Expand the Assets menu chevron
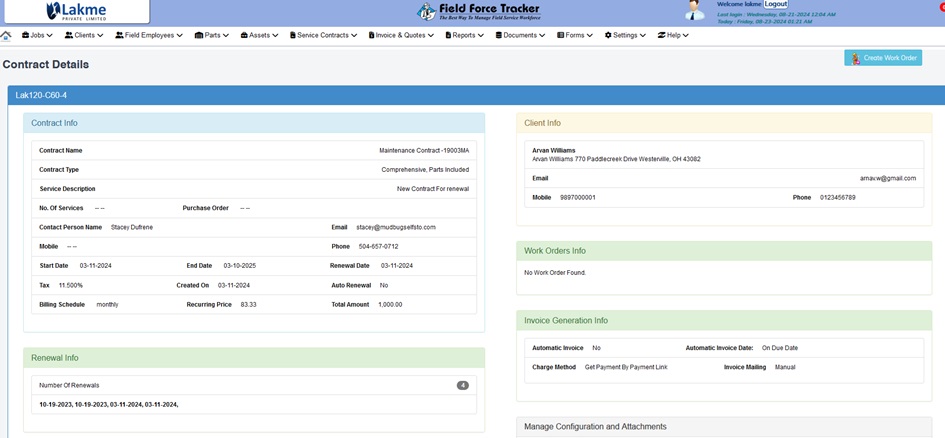This screenshot has width=945, height=438. tap(275, 36)
